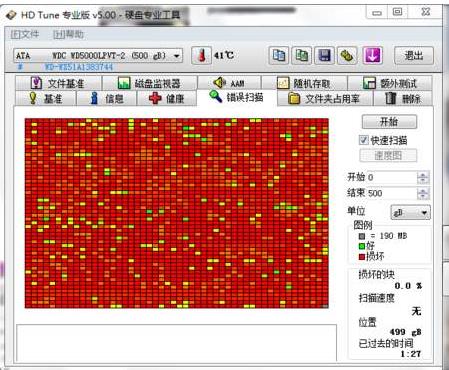This screenshot has width=449, height=370.
Task: Toggle the 快速扫描 checkbox
Action: (x=363, y=140)
